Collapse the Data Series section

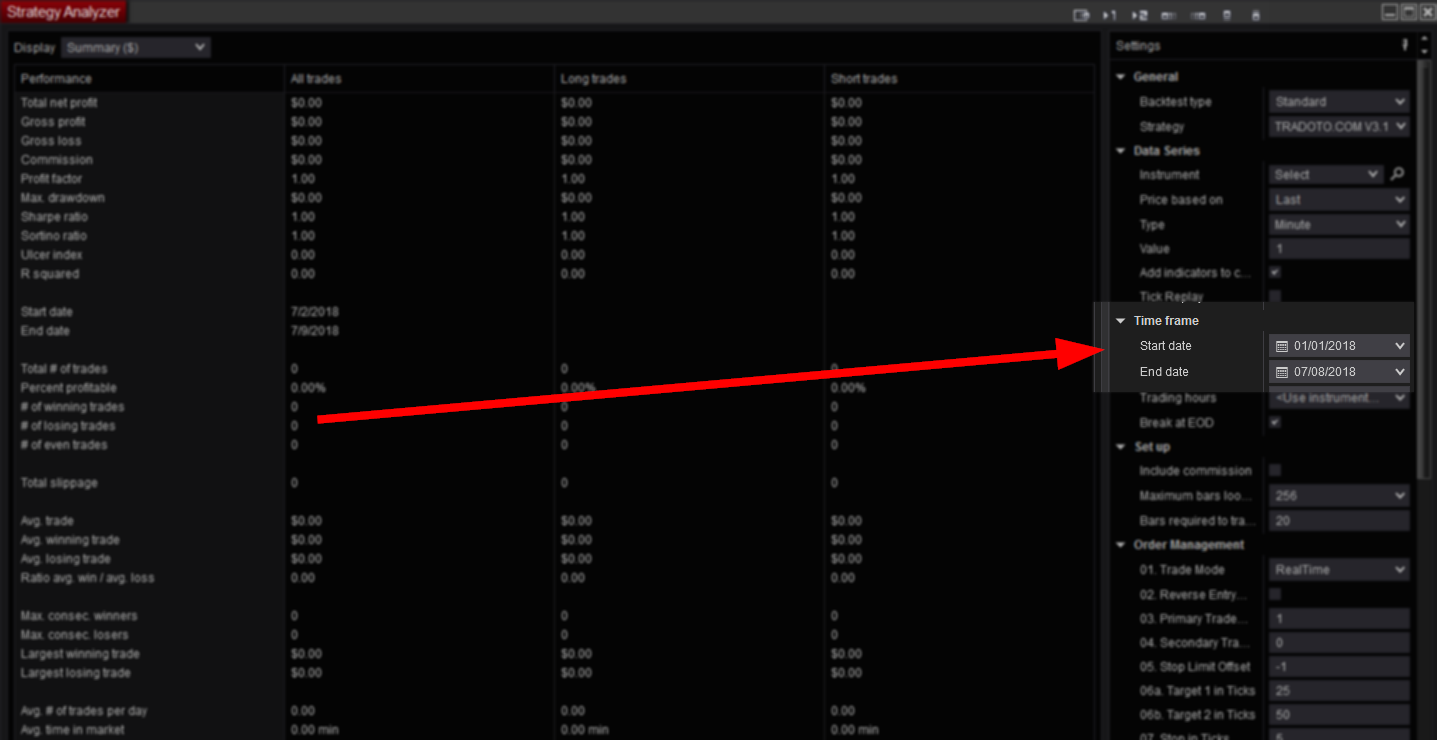click(1121, 151)
